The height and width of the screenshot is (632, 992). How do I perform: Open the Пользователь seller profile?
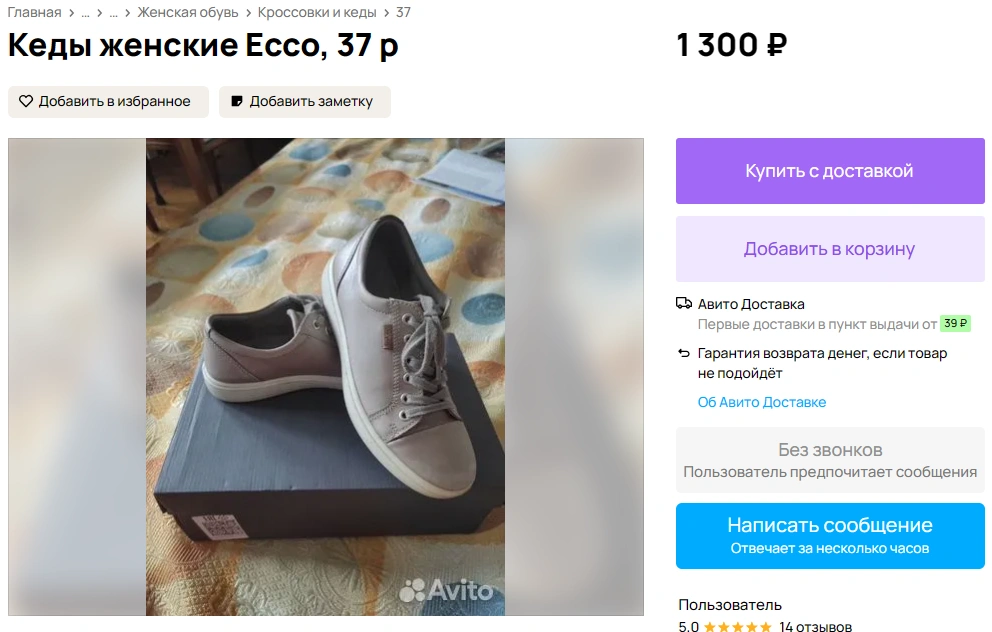(x=730, y=605)
